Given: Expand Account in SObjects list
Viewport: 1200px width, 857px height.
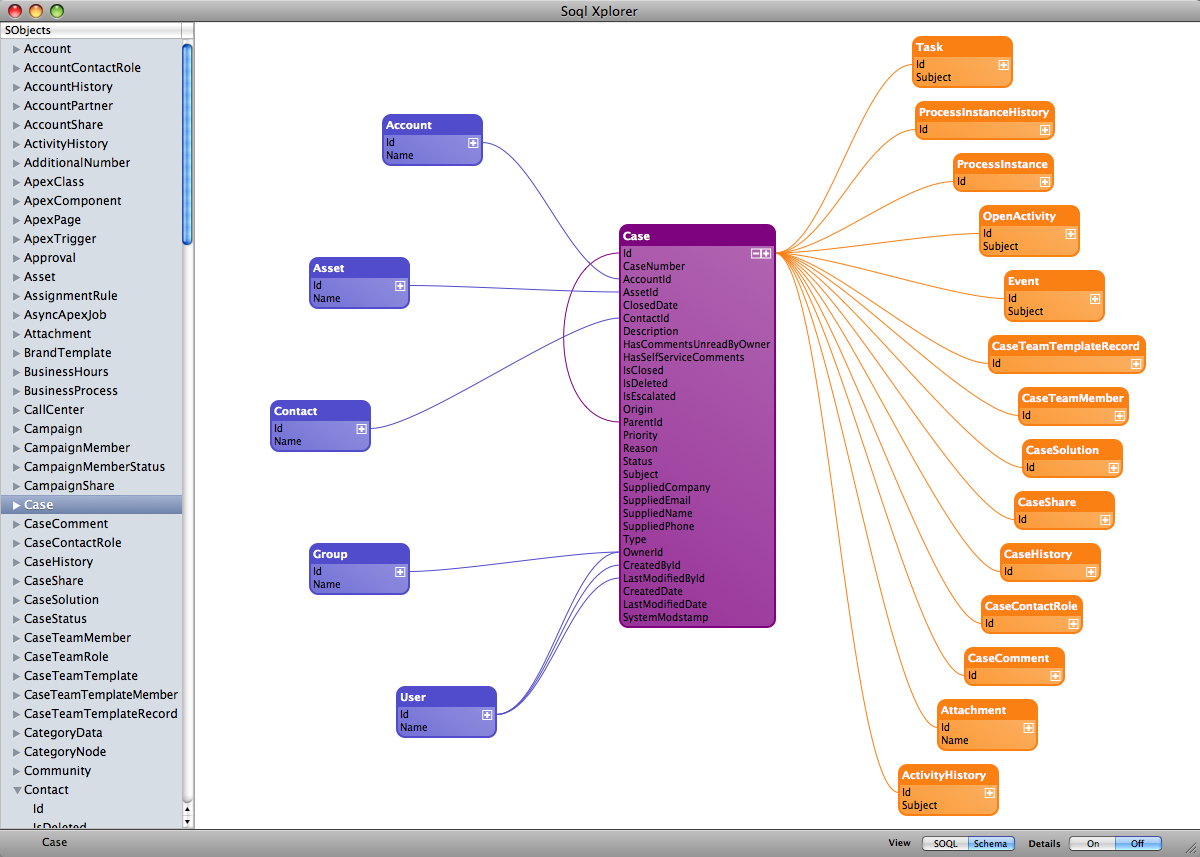Looking at the screenshot, I should [x=16, y=49].
